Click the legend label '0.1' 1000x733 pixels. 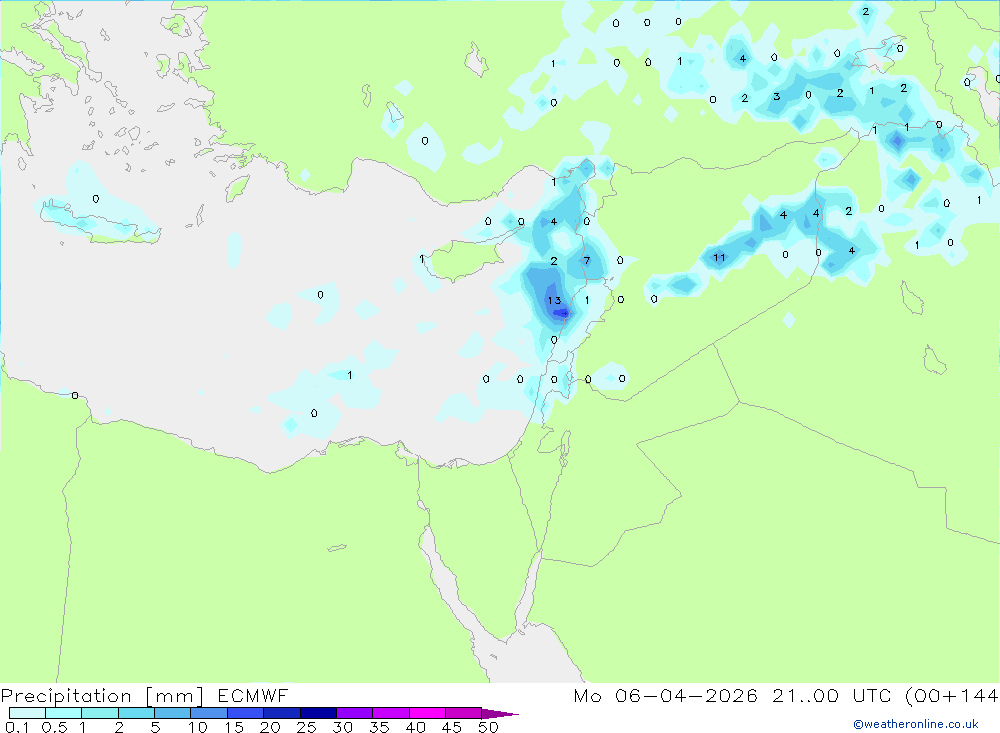[x=17, y=727]
